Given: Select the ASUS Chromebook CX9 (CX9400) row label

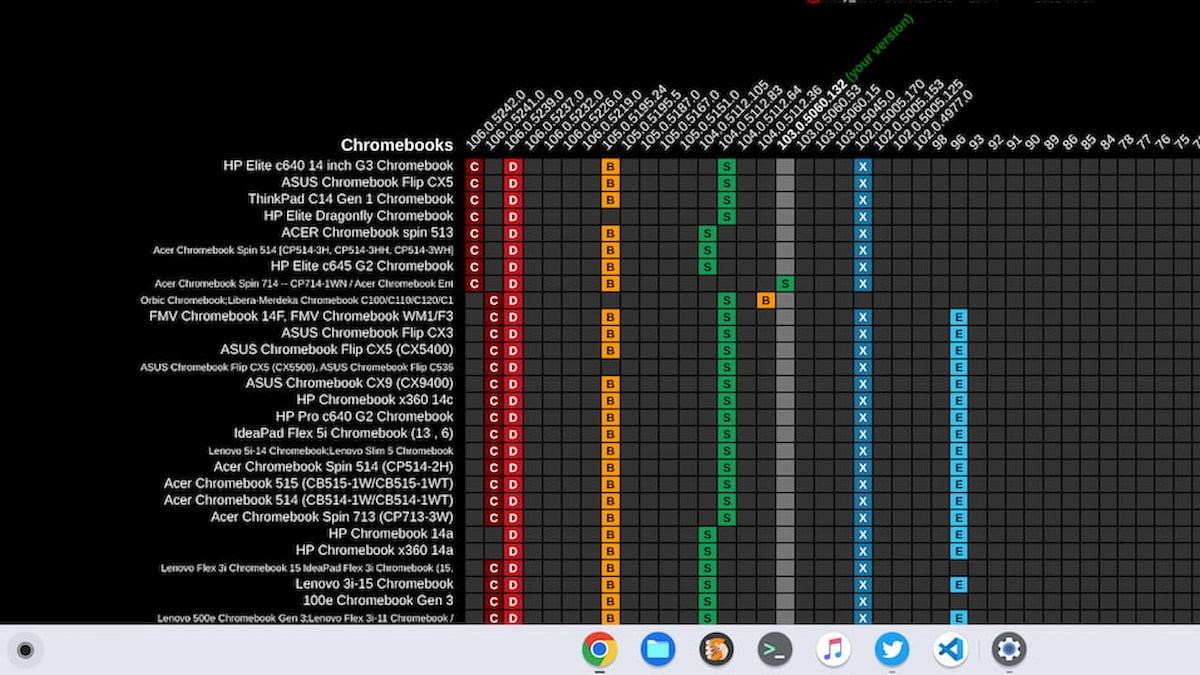Looking at the screenshot, I should [x=350, y=383].
